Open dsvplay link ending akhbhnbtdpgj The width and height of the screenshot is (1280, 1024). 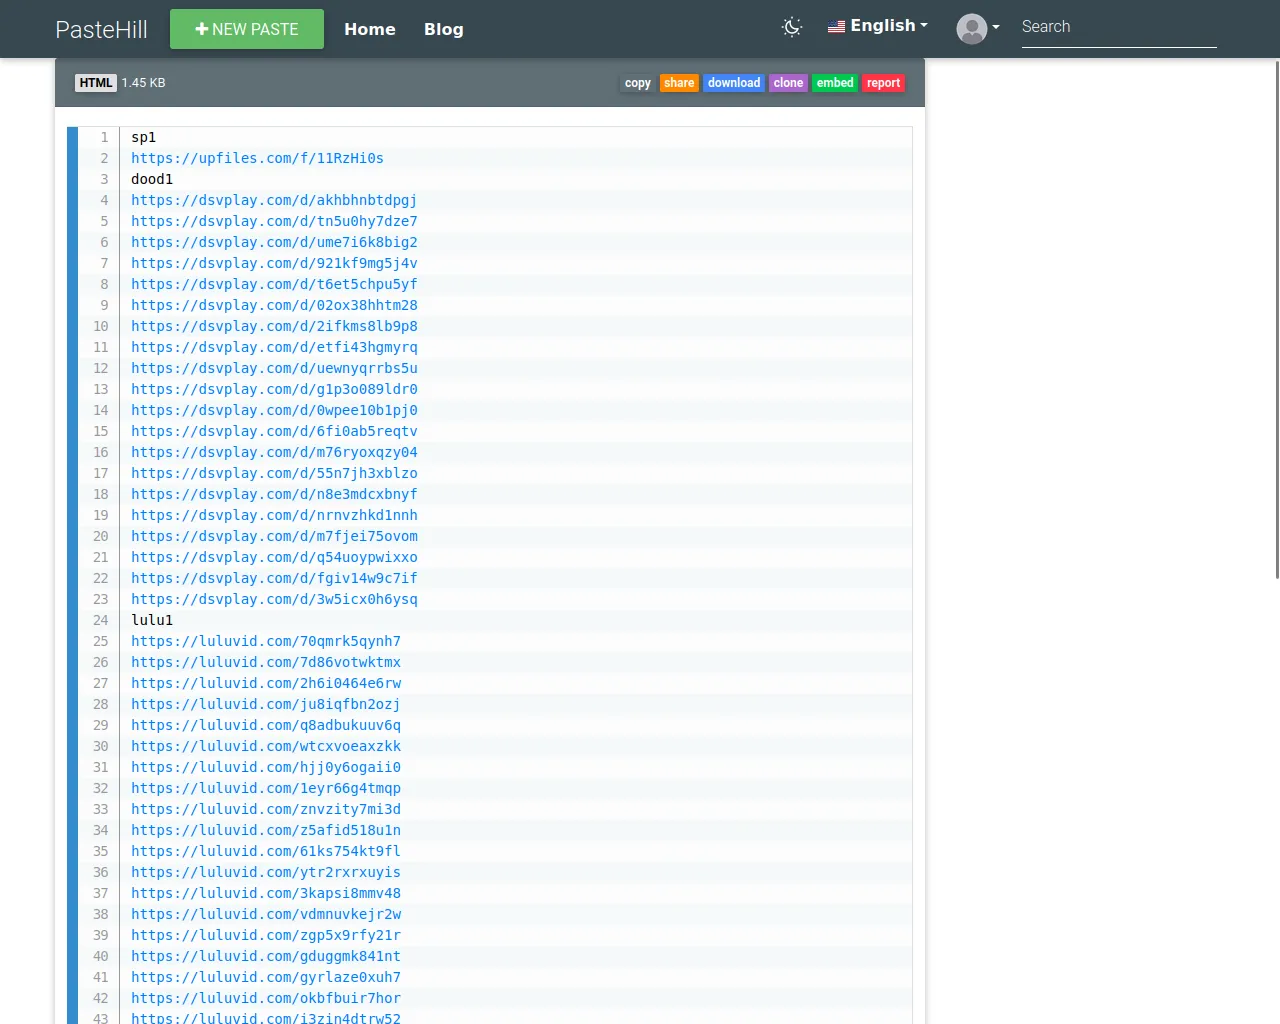pyautogui.click(x=274, y=200)
